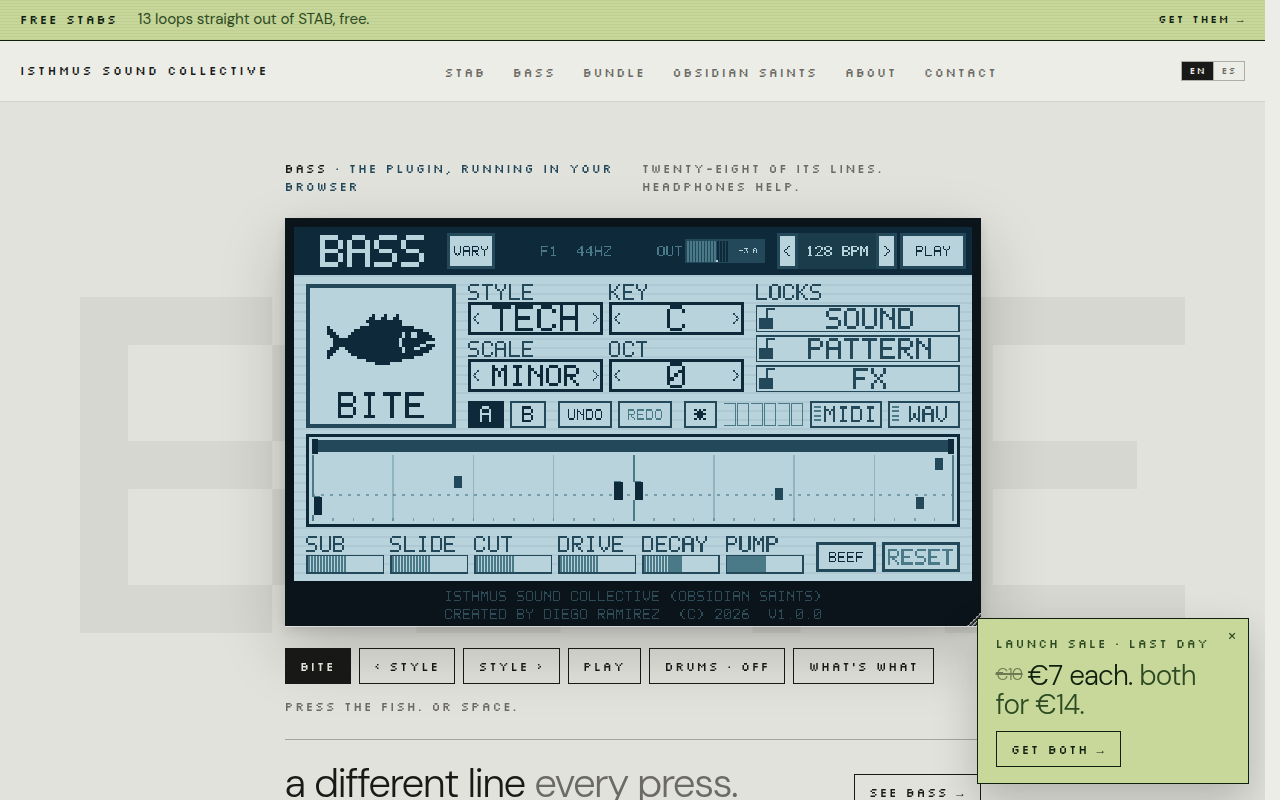Image resolution: width=1280 pixels, height=800 pixels.
Task: Click PLAY in plugin header
Action: pyautogui.click(x=933, y=251)
